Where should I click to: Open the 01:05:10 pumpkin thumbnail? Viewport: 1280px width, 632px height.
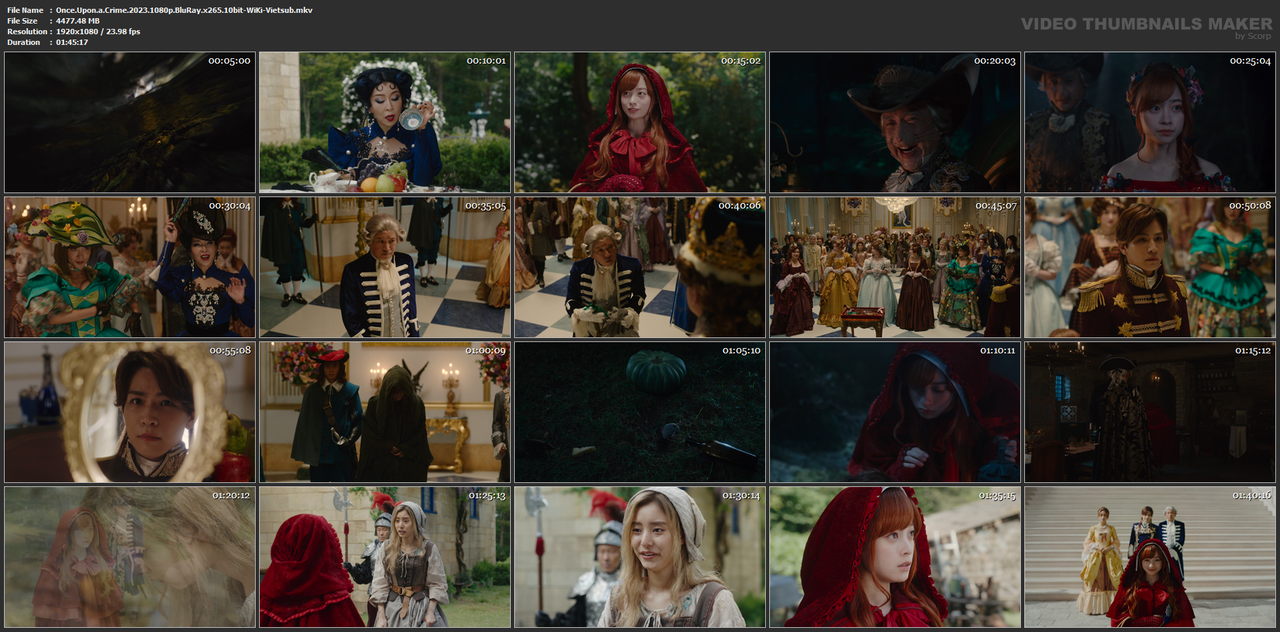(640, 412)
